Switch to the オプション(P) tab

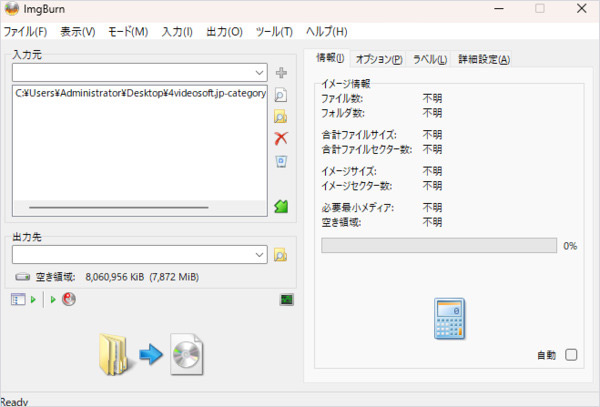379,59
